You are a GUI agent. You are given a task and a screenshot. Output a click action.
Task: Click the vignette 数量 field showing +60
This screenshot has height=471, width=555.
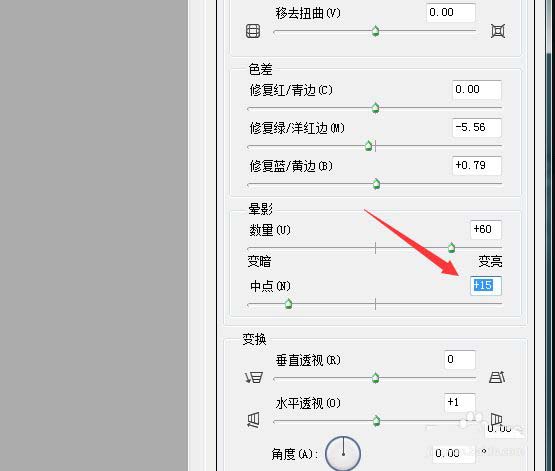point(486,230)
